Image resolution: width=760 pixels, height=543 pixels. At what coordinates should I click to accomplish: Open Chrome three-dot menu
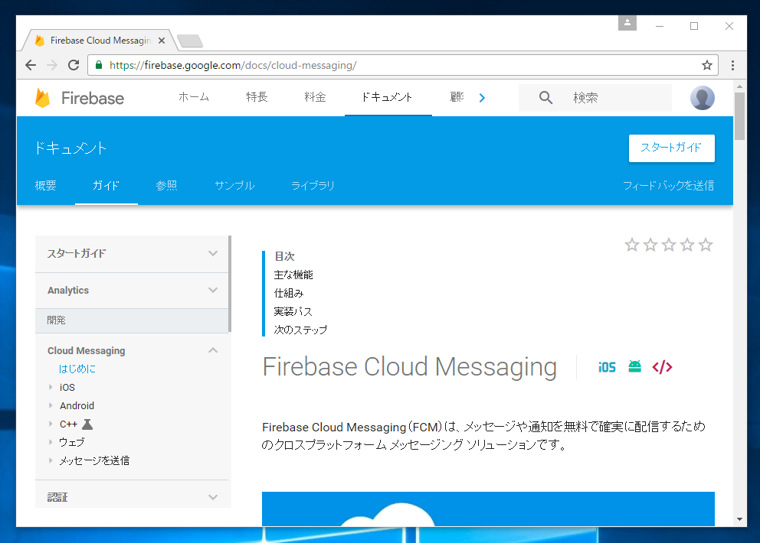click(x=732, y=65)
